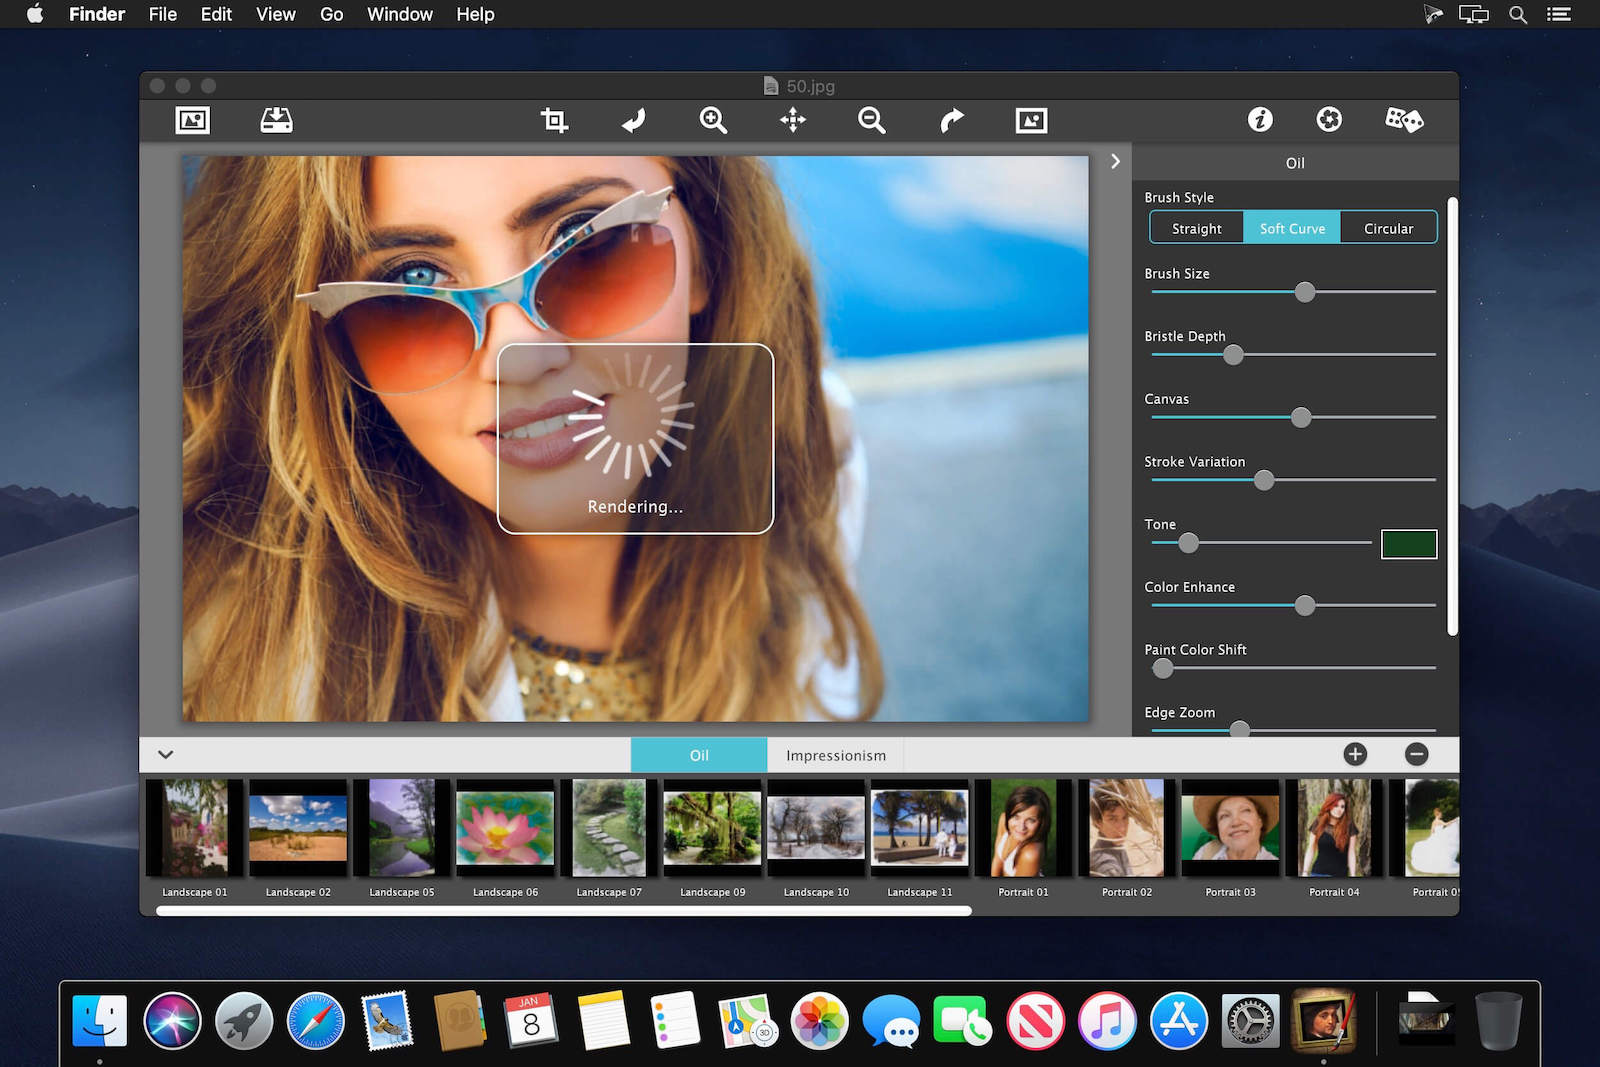This screenshot has height=1067, width=1600.
Task: Select the Crop tool
Action: click(554, 121)
